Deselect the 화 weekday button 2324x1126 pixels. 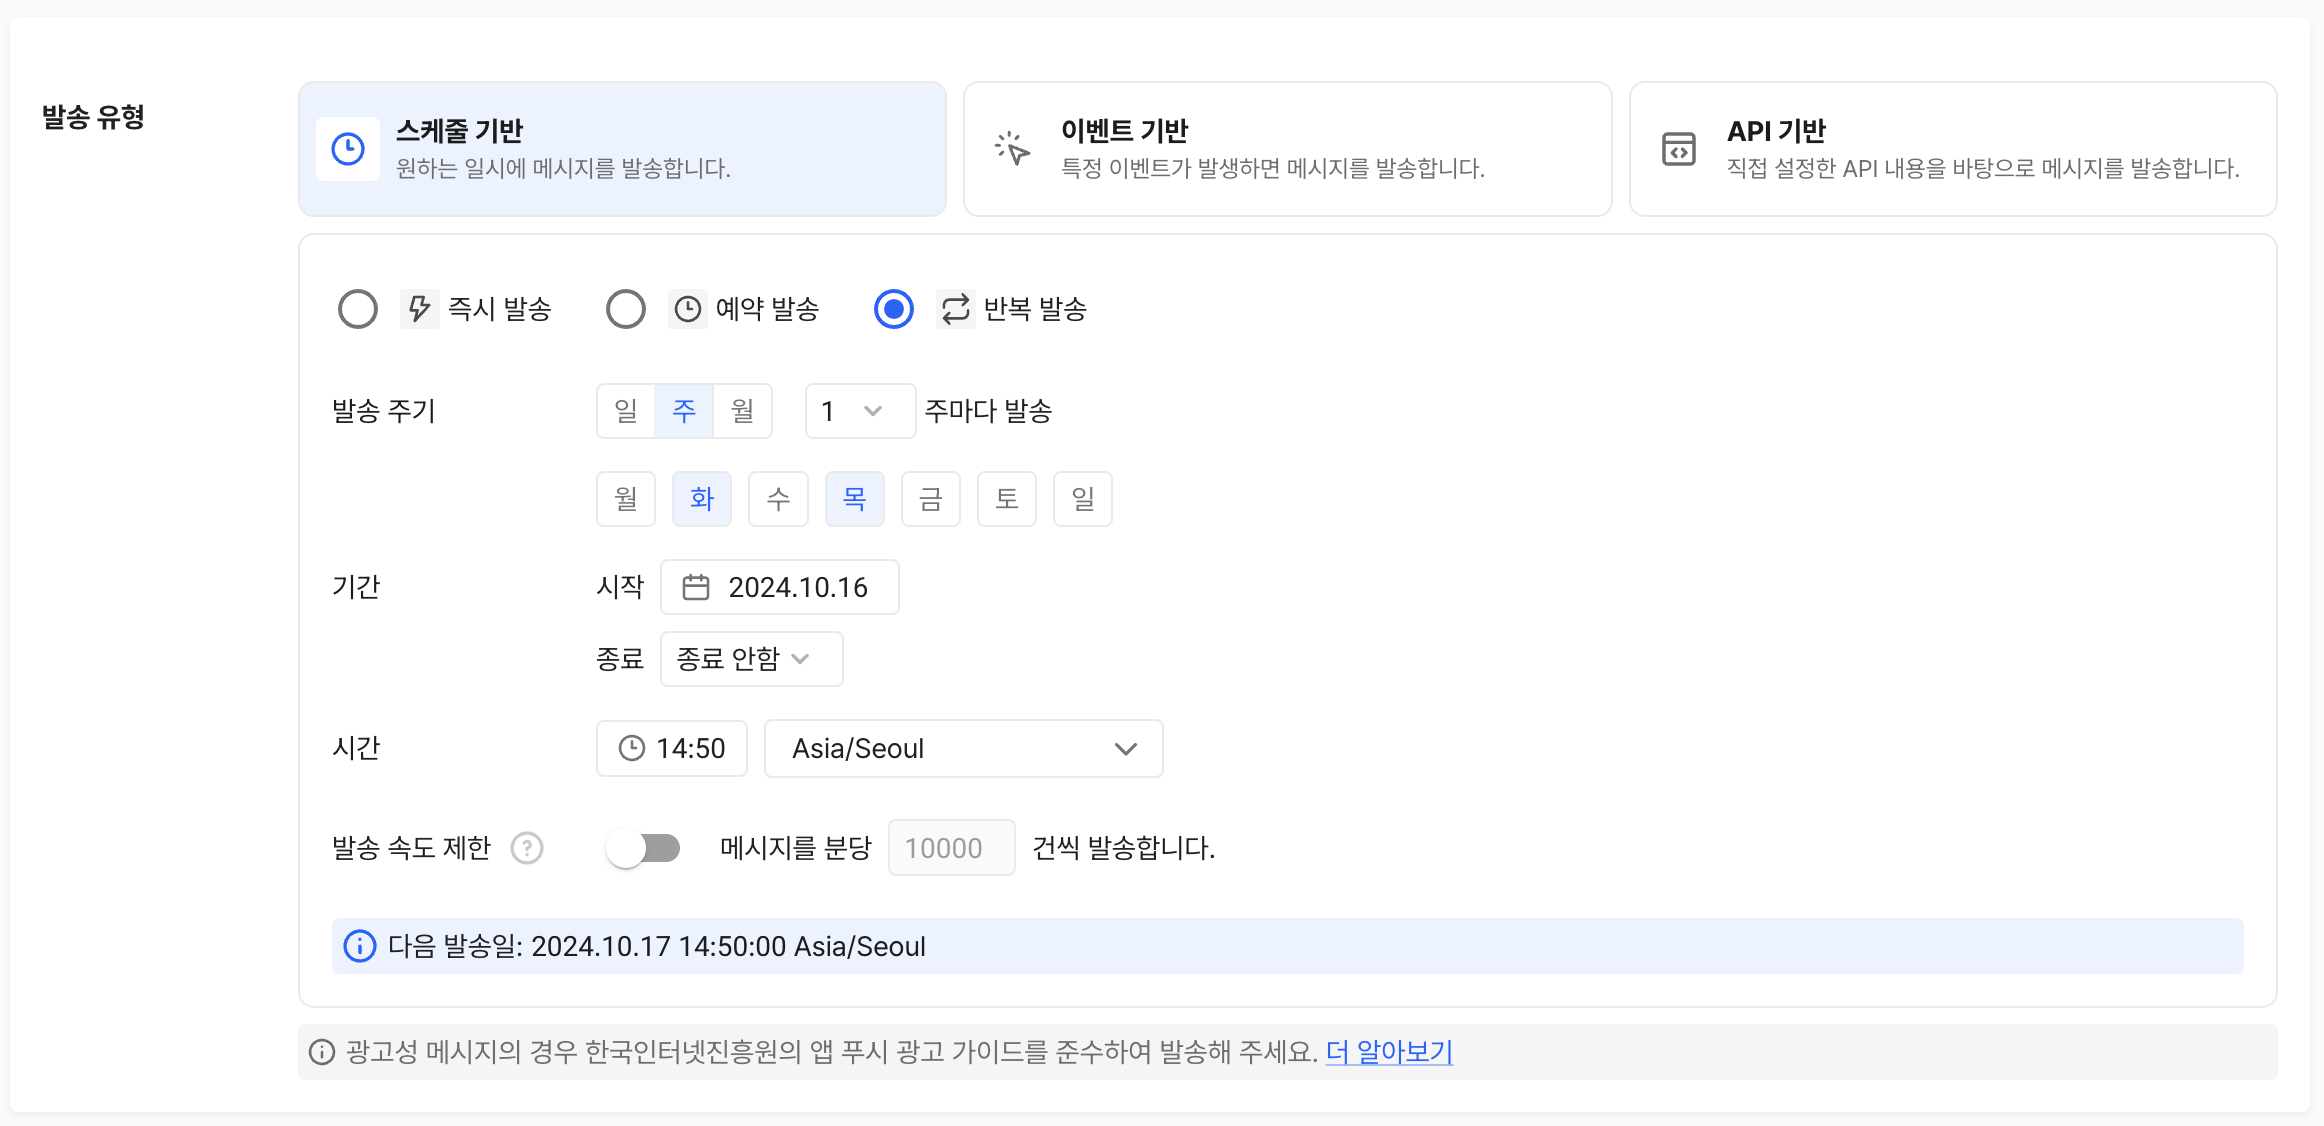click(x=702, y=499)
